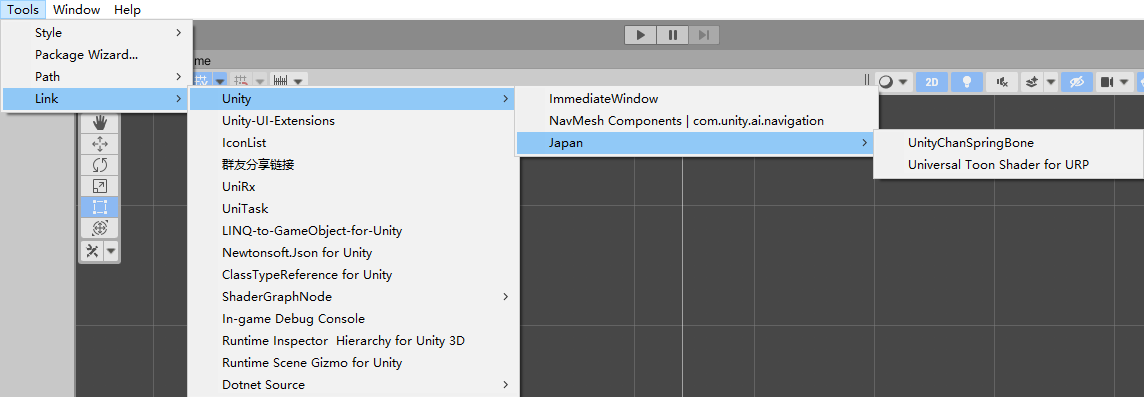The width and height of the screenshot is (1144, 397).
Task: Select the Hand view tool
Action: 100,123
